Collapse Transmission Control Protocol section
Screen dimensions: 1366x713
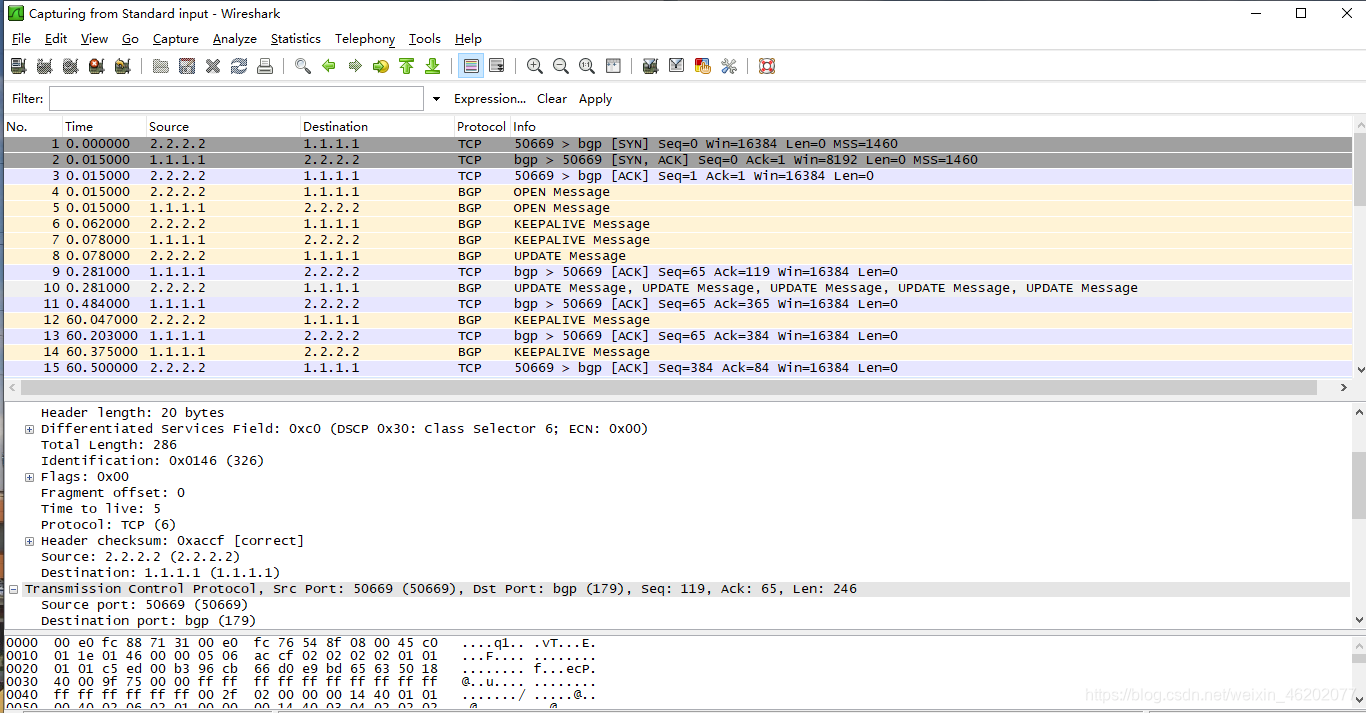click(14, 589)
